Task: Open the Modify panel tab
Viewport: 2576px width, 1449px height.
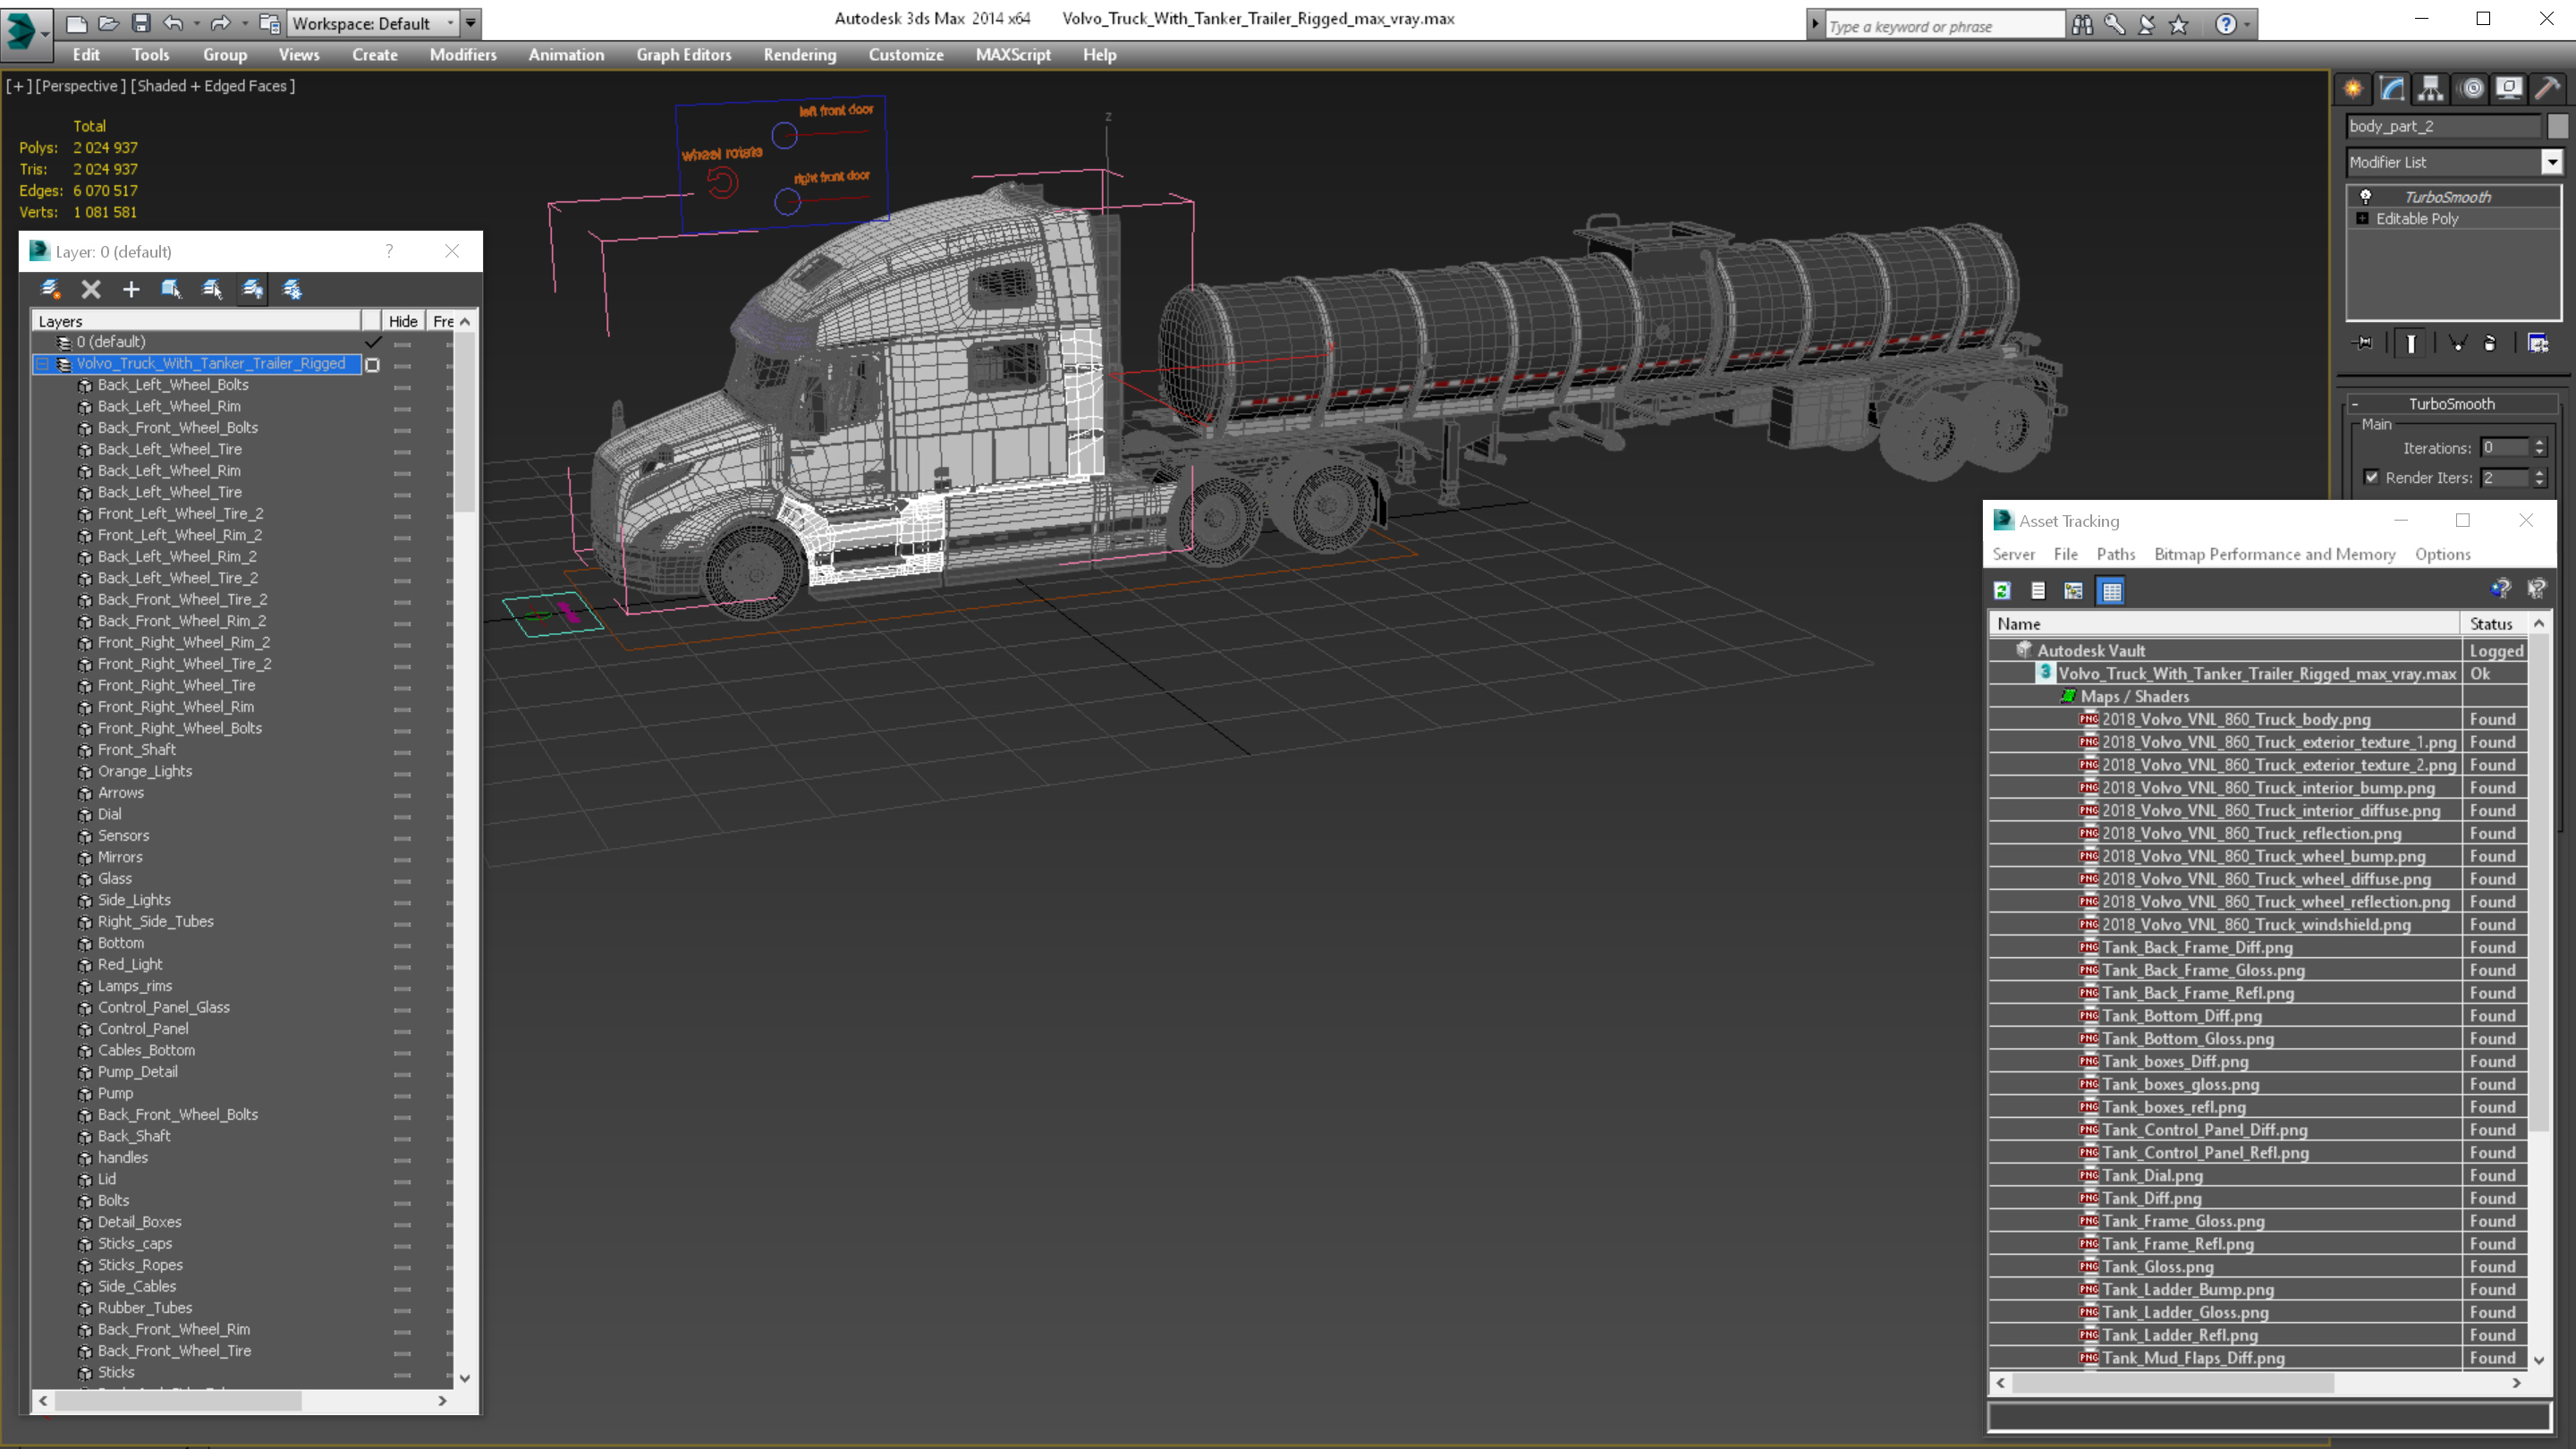Action: 2392,89
